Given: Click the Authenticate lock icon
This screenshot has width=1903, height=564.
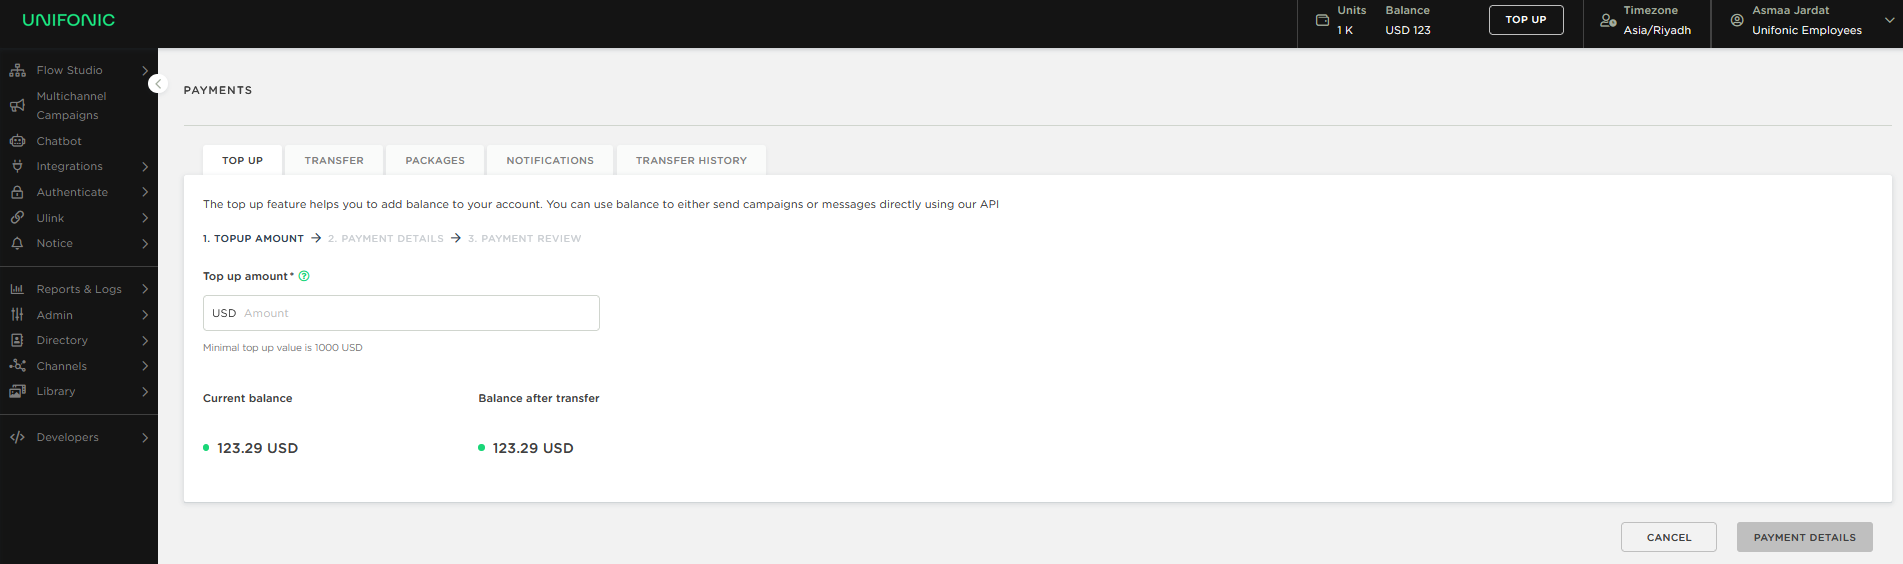Looking at the screenshot, I should point(17,192).
